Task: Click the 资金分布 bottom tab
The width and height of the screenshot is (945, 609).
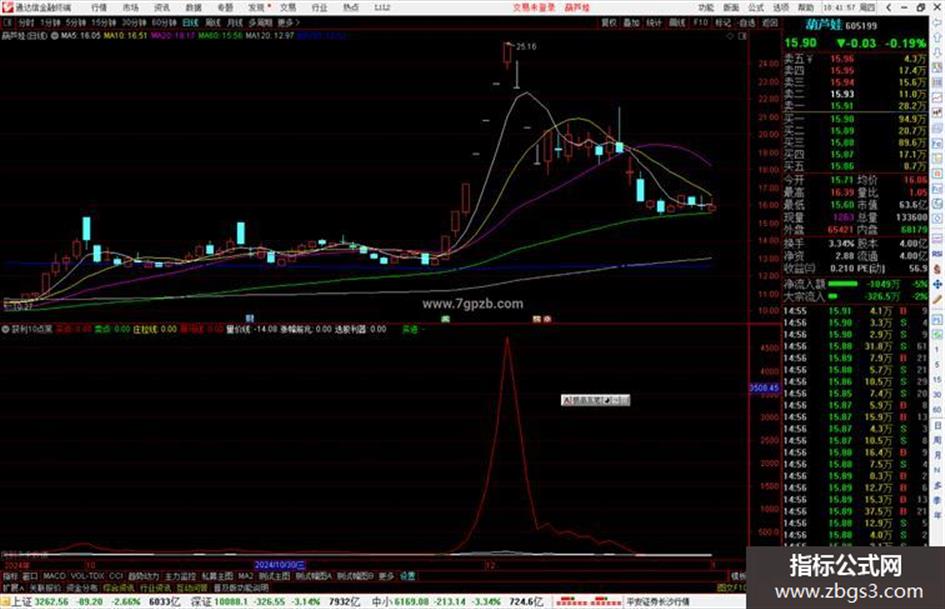Action: pyautogui.click(x=81, y=587)
